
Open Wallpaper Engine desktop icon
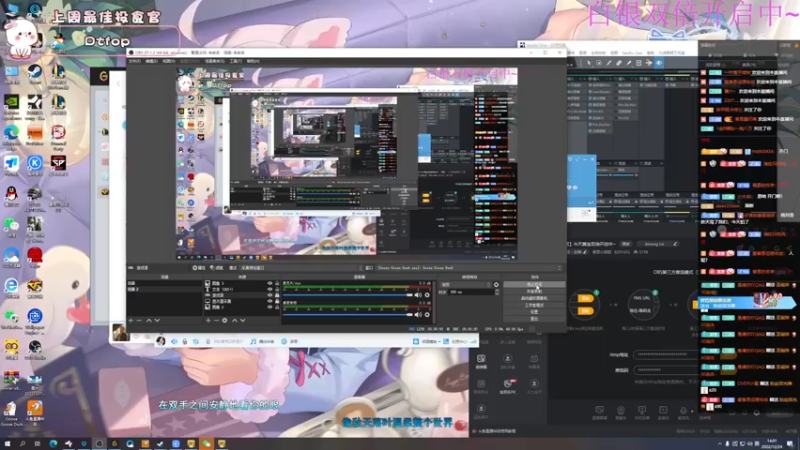click(35, 321)
